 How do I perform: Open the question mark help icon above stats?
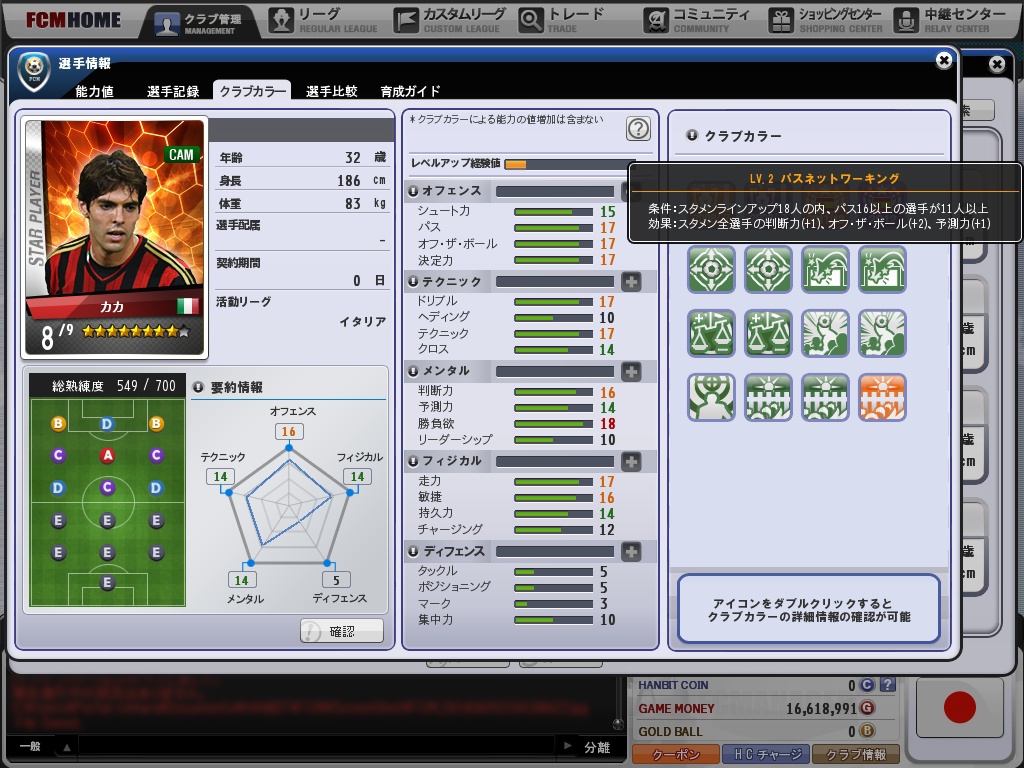638,129
